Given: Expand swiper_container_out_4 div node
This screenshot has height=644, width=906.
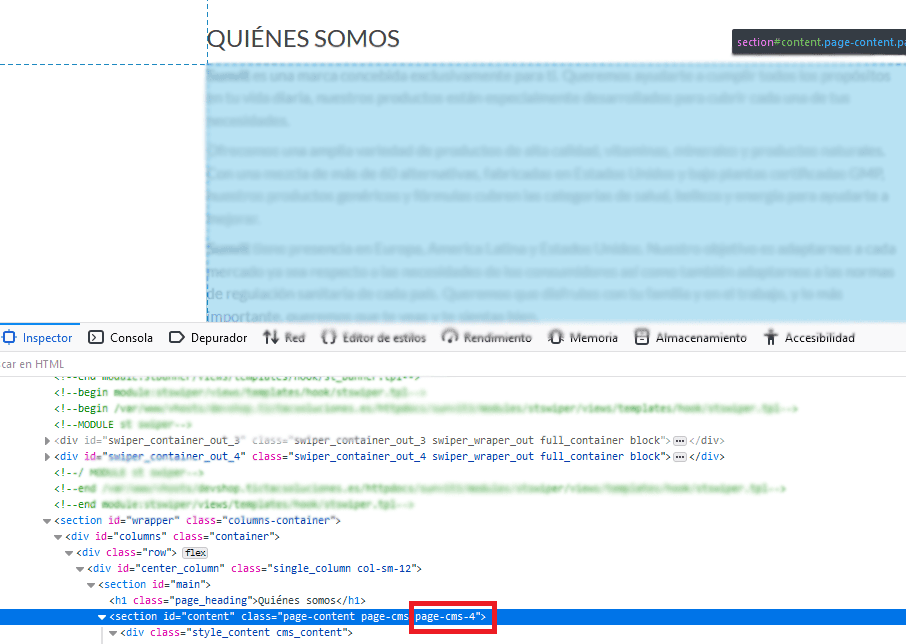Looking at the screenshot, I should 47,457.
